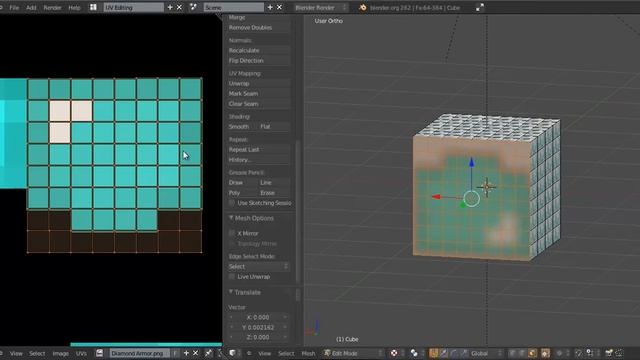
Task: Select the Scene name field
Action: click(x=233, y=7)
